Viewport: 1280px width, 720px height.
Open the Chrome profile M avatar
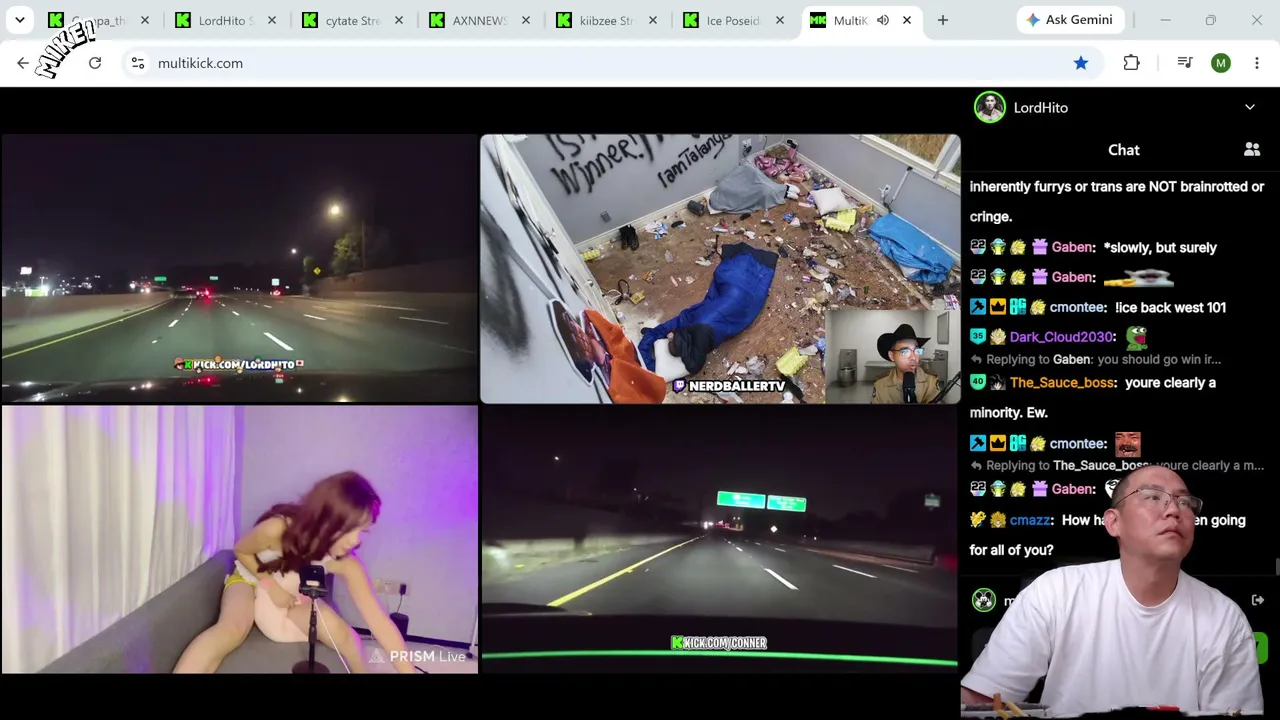point(1221,63)
